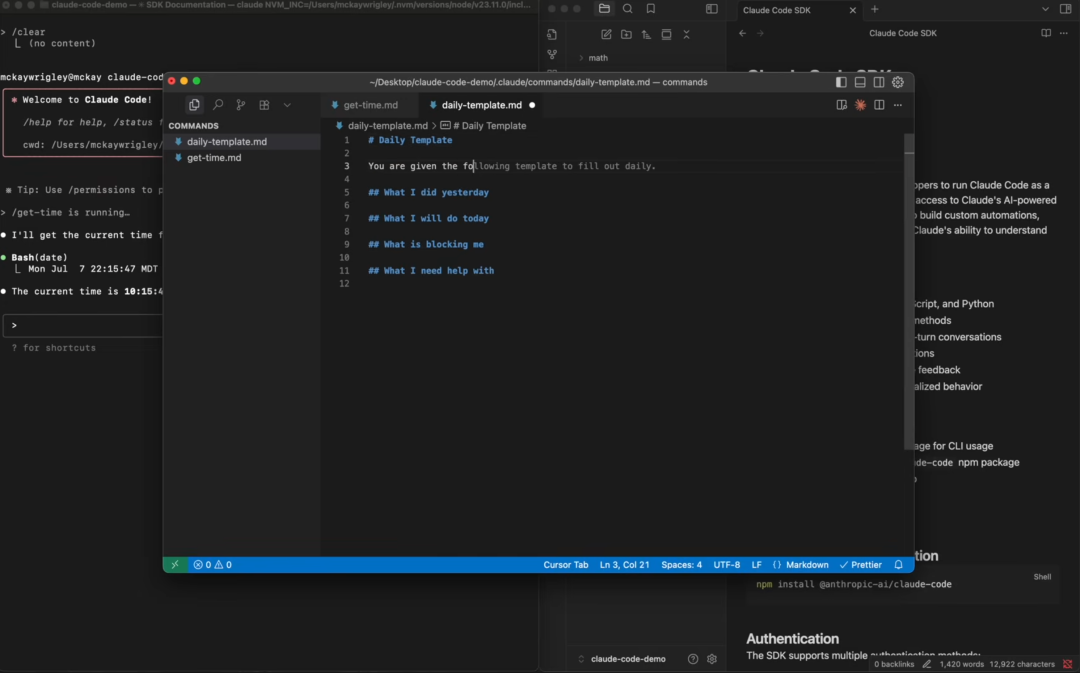The height and width of the screenshot is (673, 1080).
Task: Open markdown preview to the side
Action: [x=841, y=105]
